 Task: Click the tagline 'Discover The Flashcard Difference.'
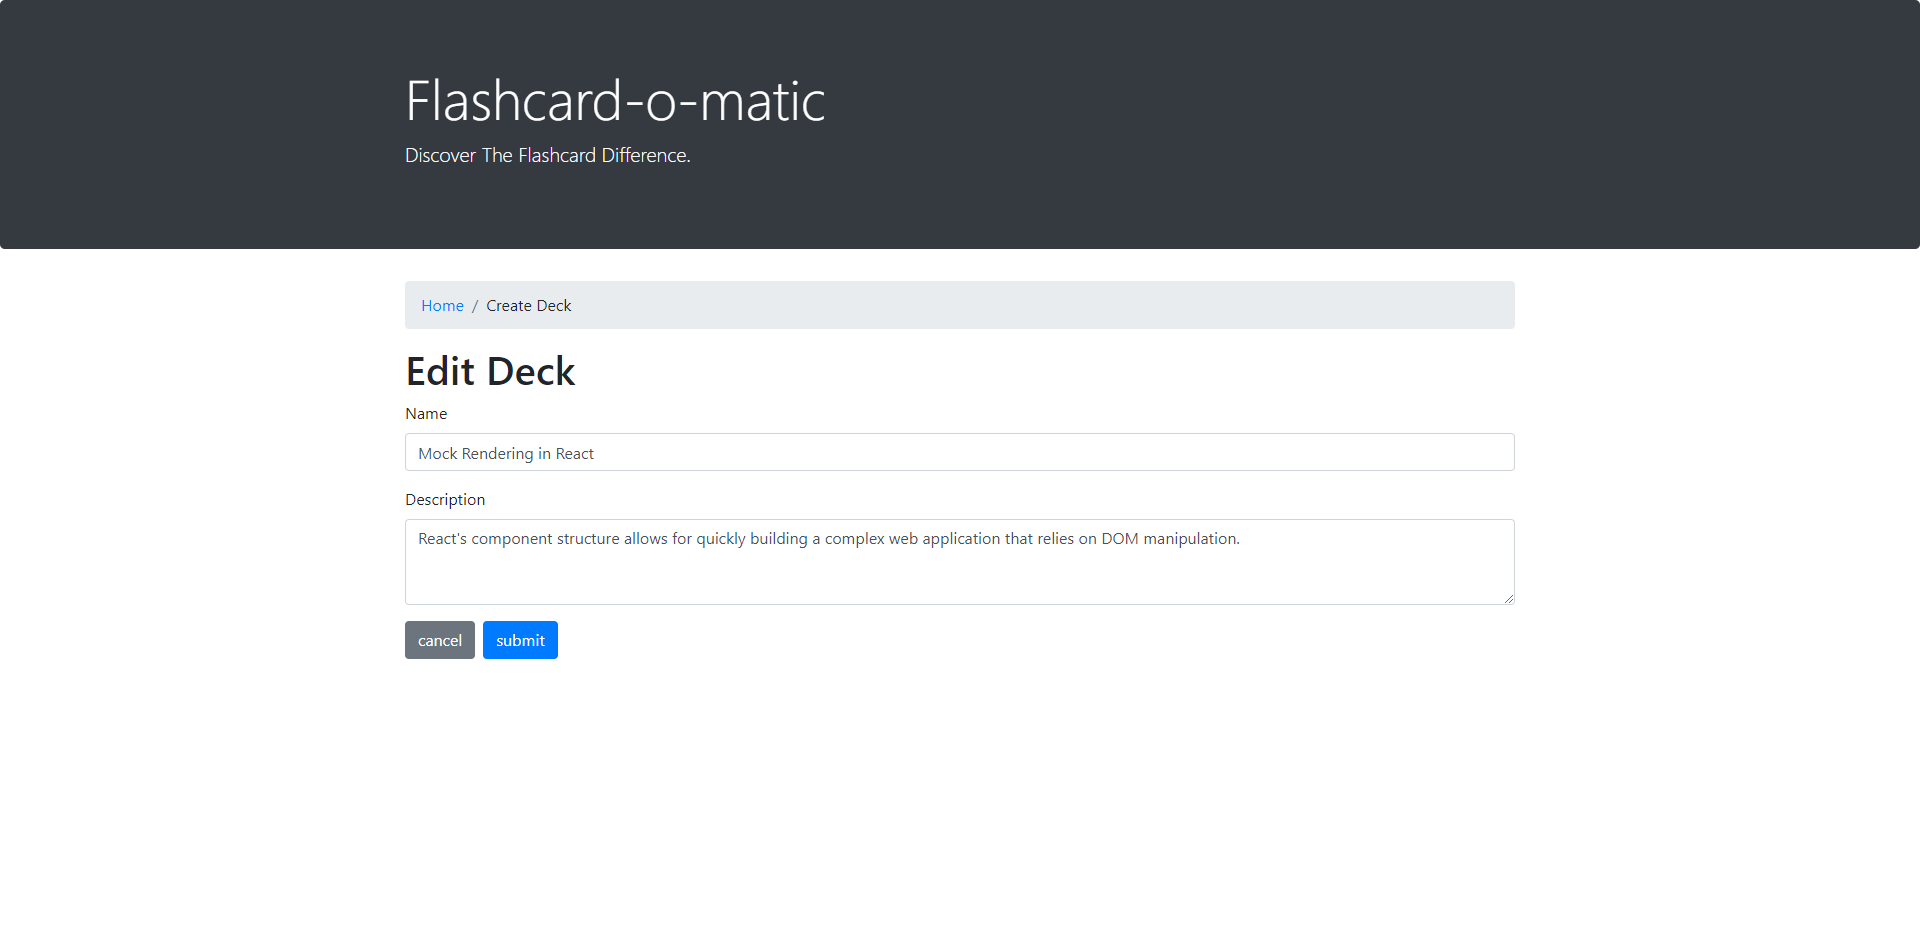click(x=547, y=155)
